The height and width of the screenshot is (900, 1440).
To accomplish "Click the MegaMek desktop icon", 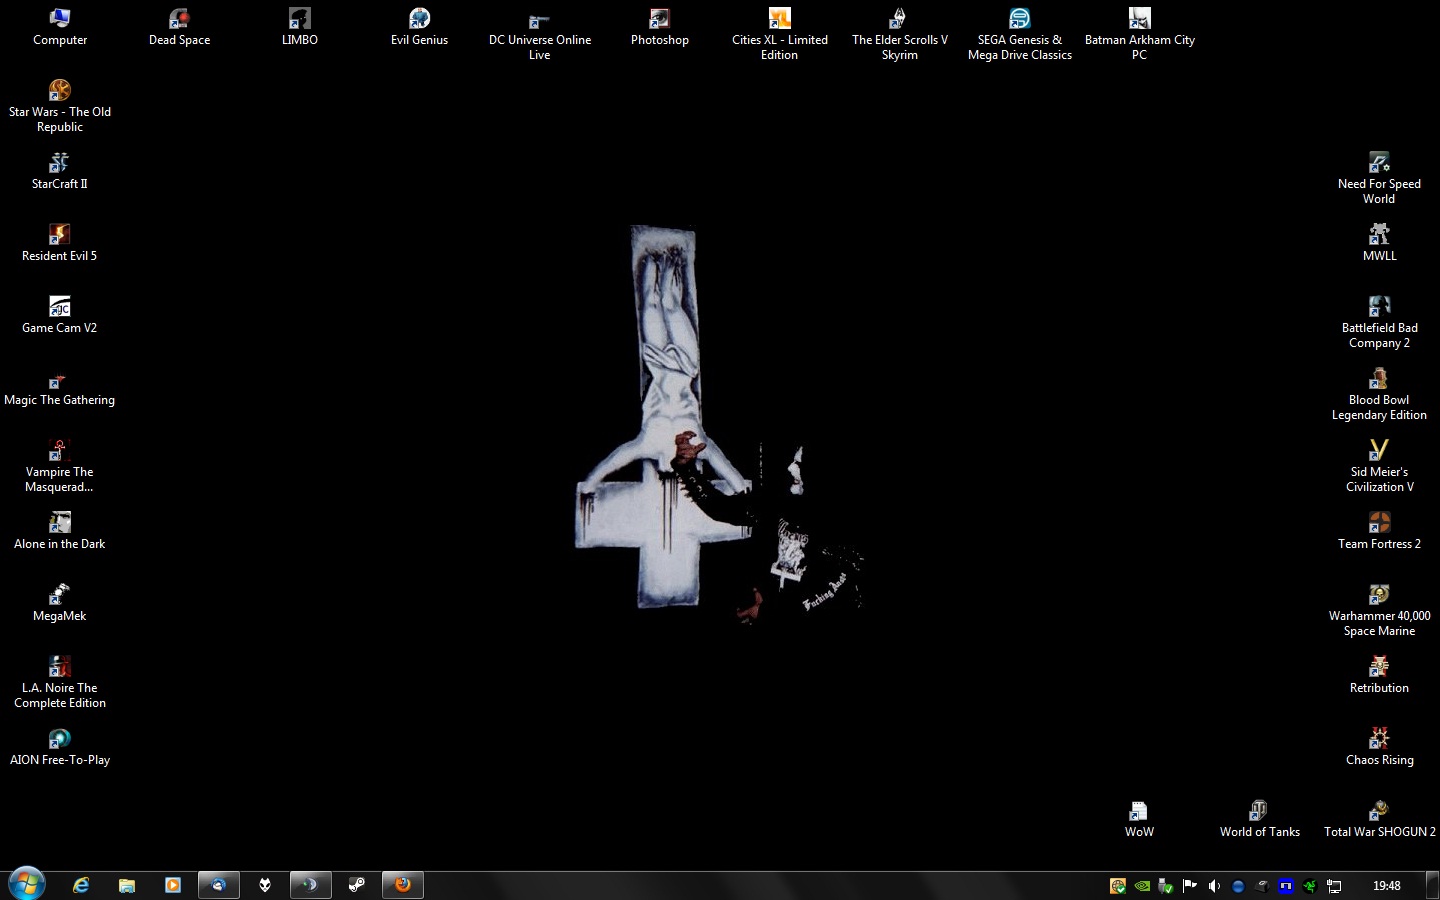I will click(x=60, y=603).
